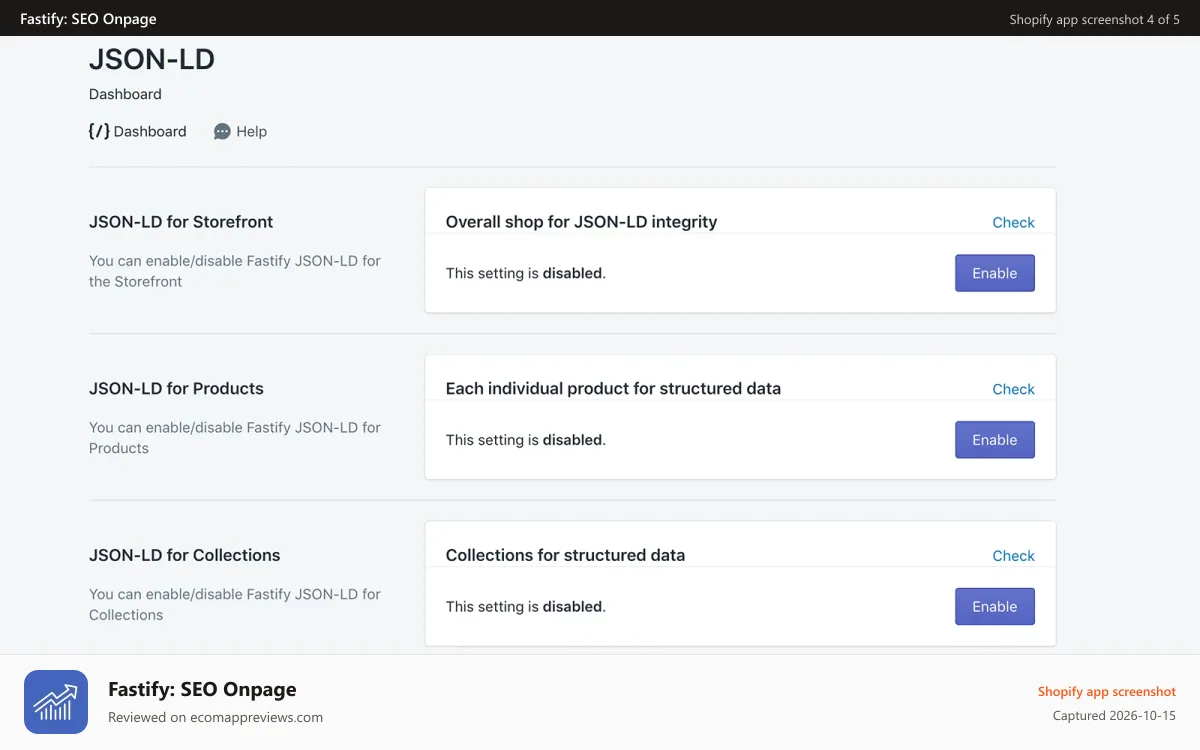
Task: Click the Storefront card's disabled status text
Action: coord(526,273)
